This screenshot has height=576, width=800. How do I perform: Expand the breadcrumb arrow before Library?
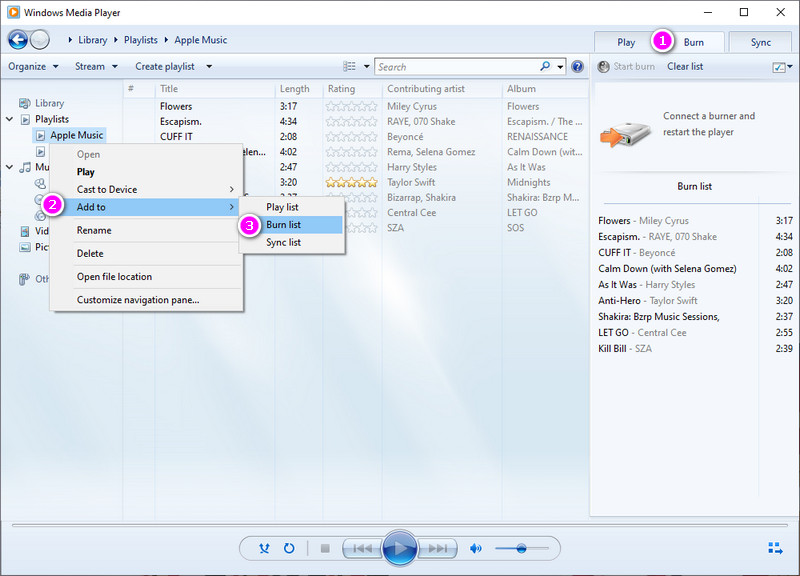point(70,40)
